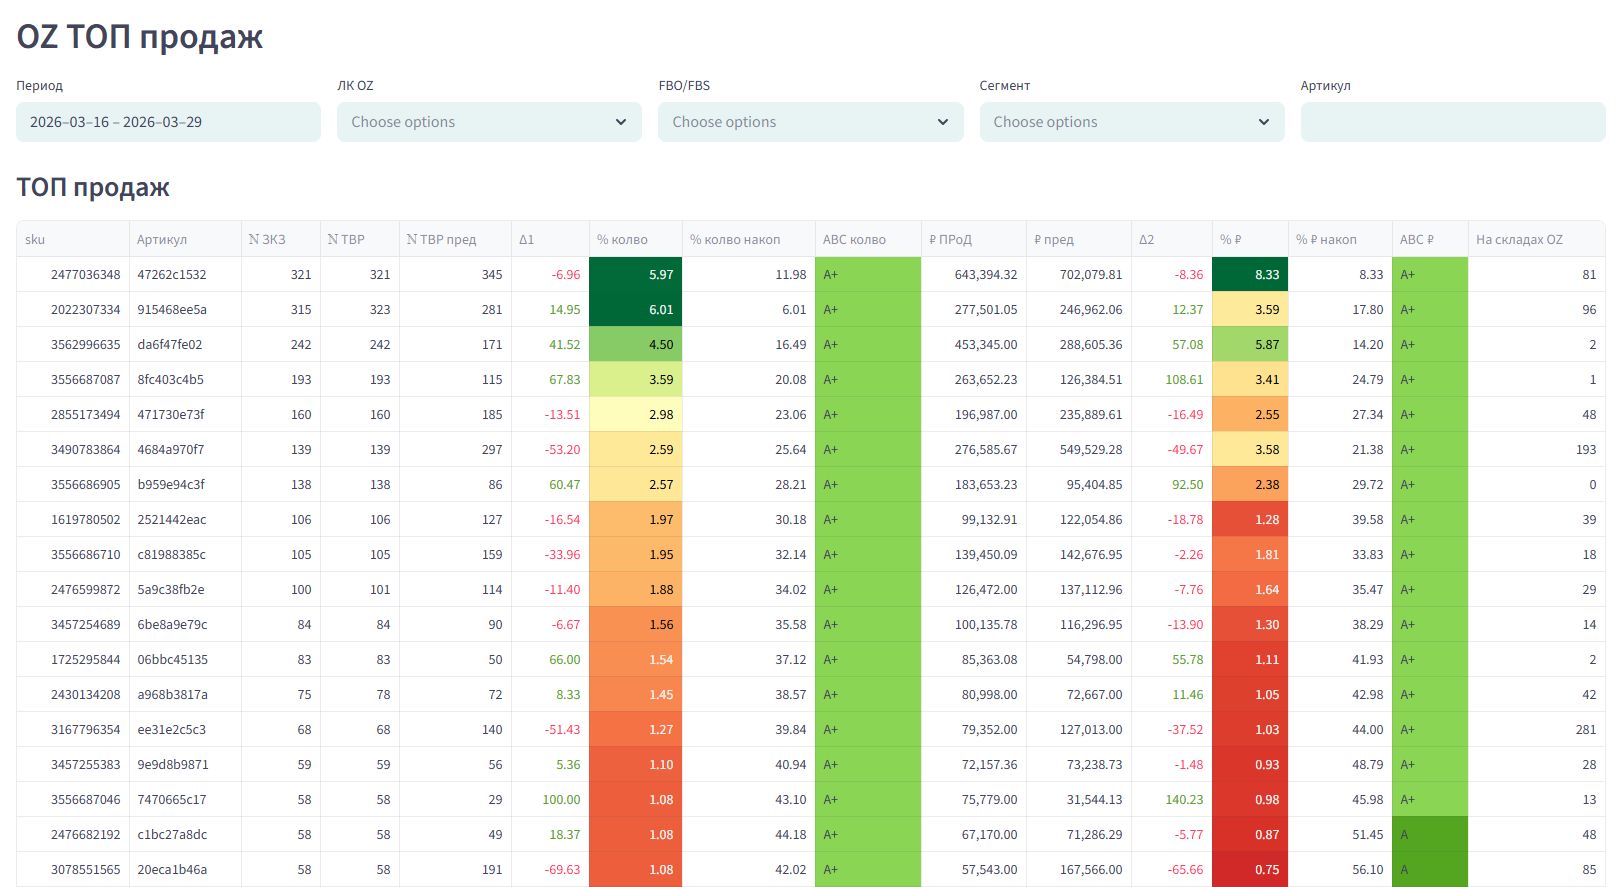Click the stock value 281 cell
Screen dimensions: 1623x887
tap(1536, 729)
